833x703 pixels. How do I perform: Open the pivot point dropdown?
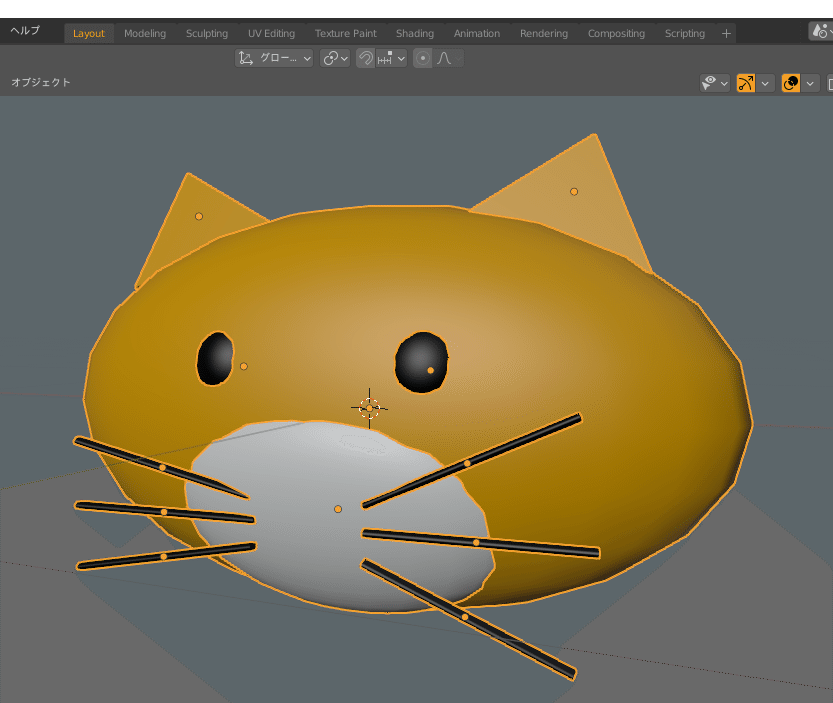point(335,58)
